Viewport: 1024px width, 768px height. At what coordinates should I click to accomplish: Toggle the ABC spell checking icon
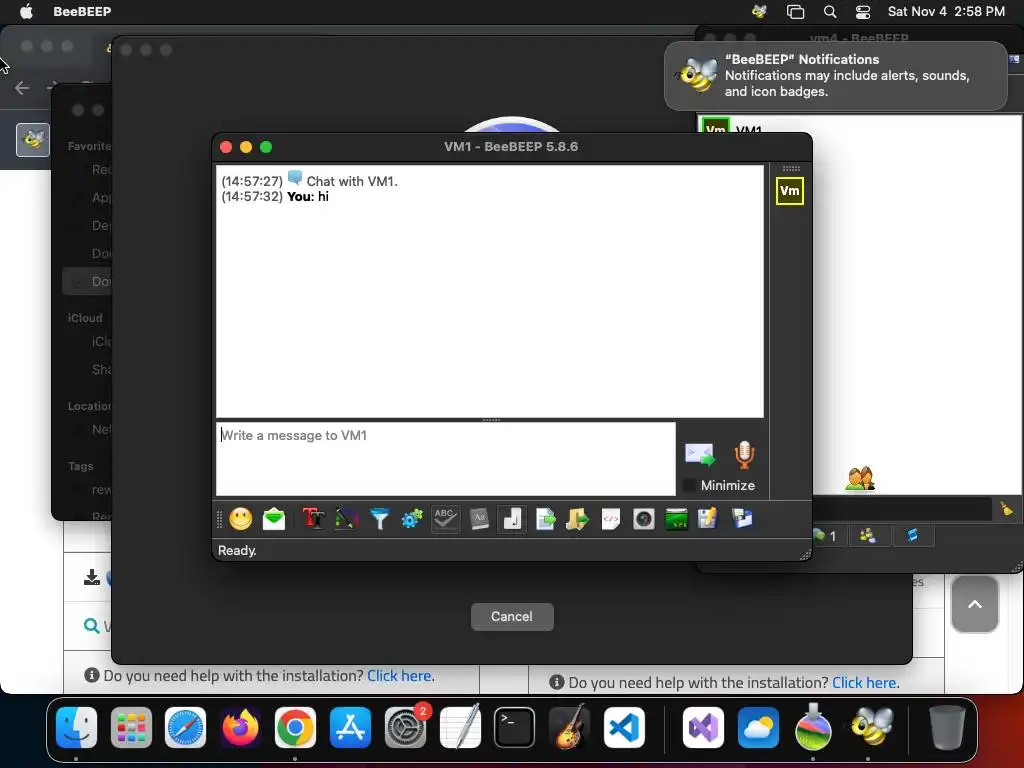445,519
